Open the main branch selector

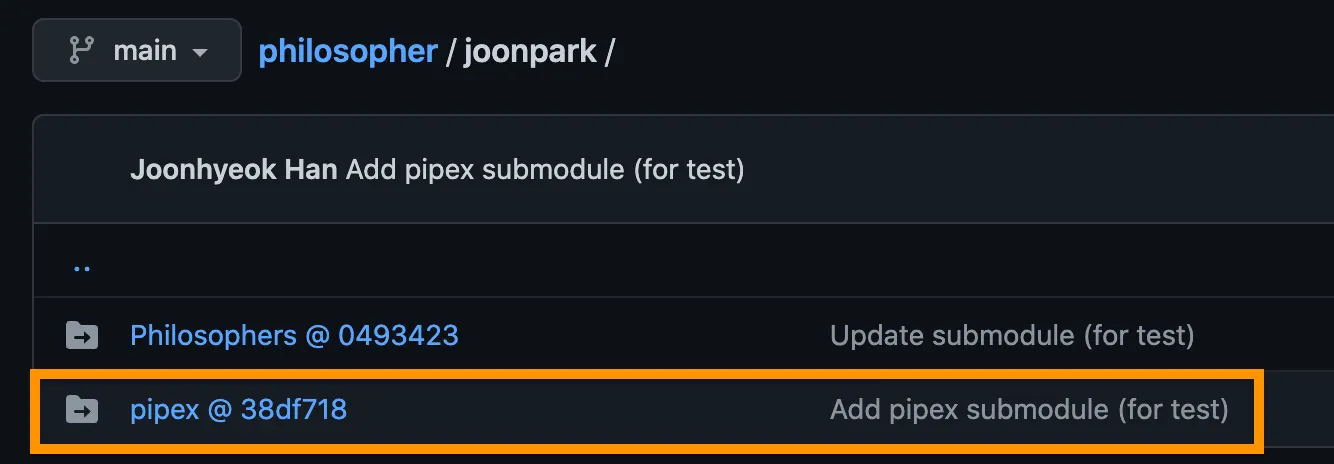click(137, 51)
